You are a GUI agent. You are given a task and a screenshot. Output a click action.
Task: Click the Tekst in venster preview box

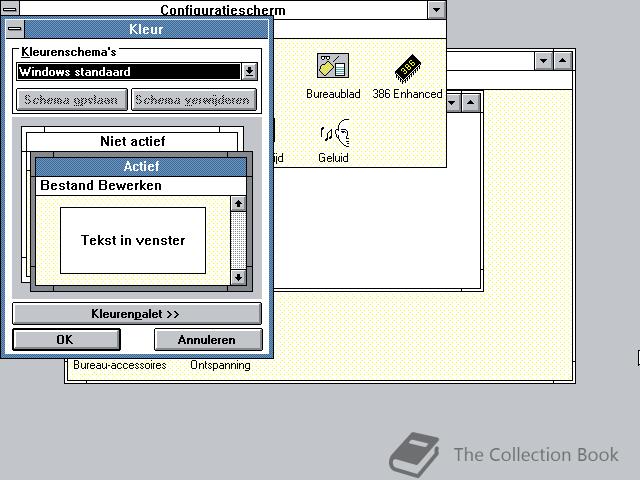[133, 240]
